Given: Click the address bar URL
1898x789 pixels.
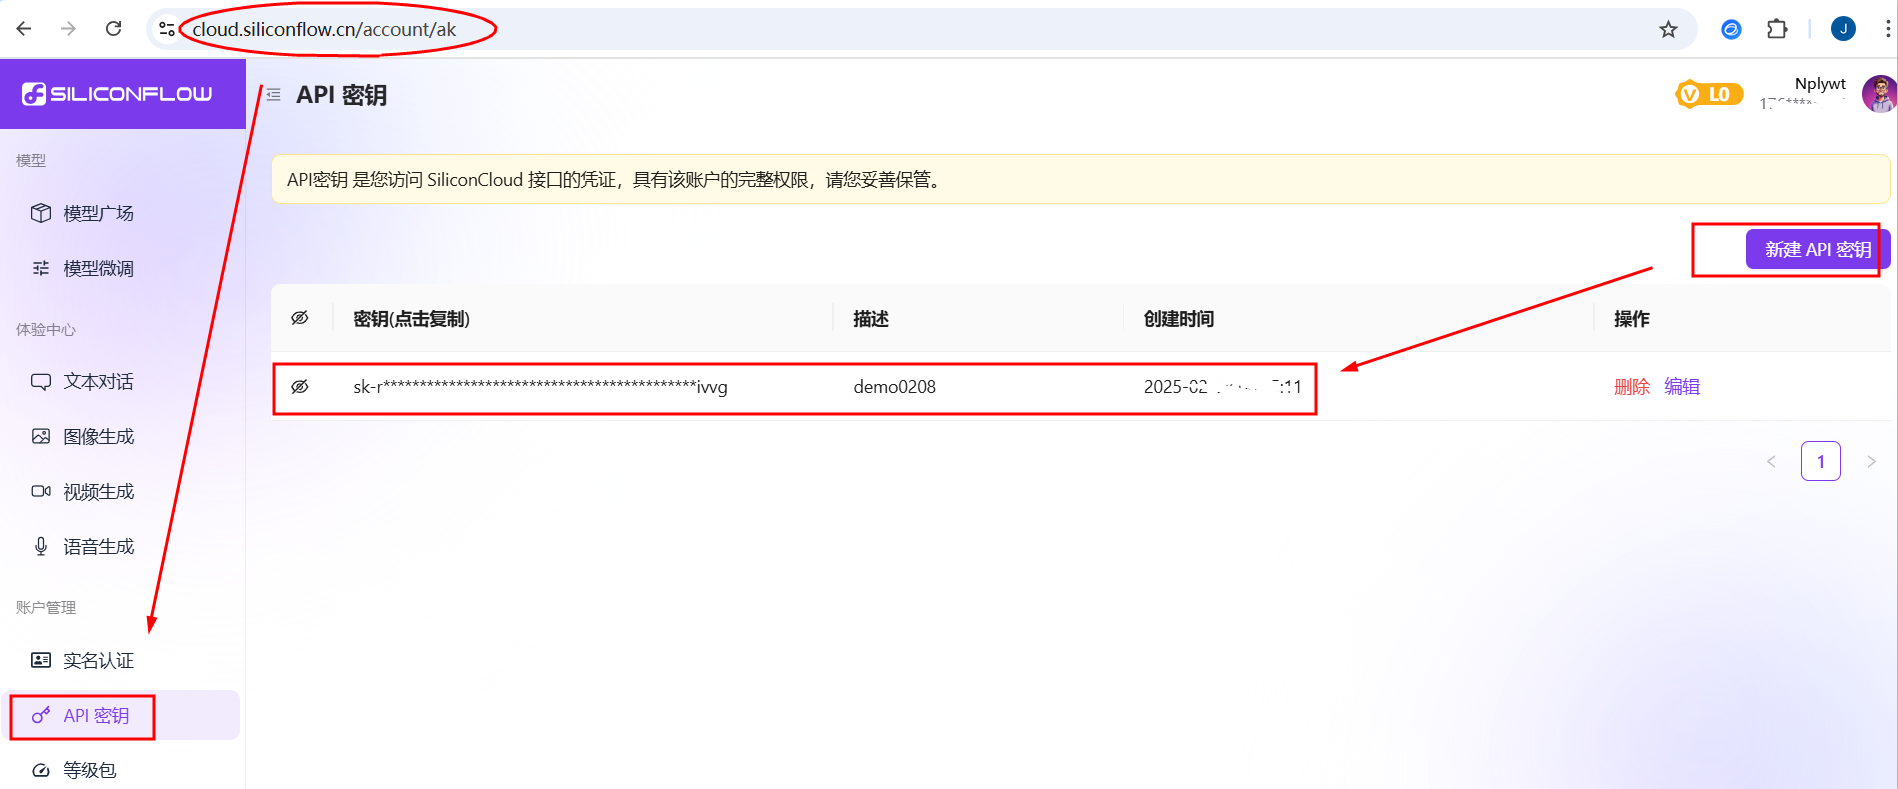Looking at the screenshot, I should pos(324,29).
